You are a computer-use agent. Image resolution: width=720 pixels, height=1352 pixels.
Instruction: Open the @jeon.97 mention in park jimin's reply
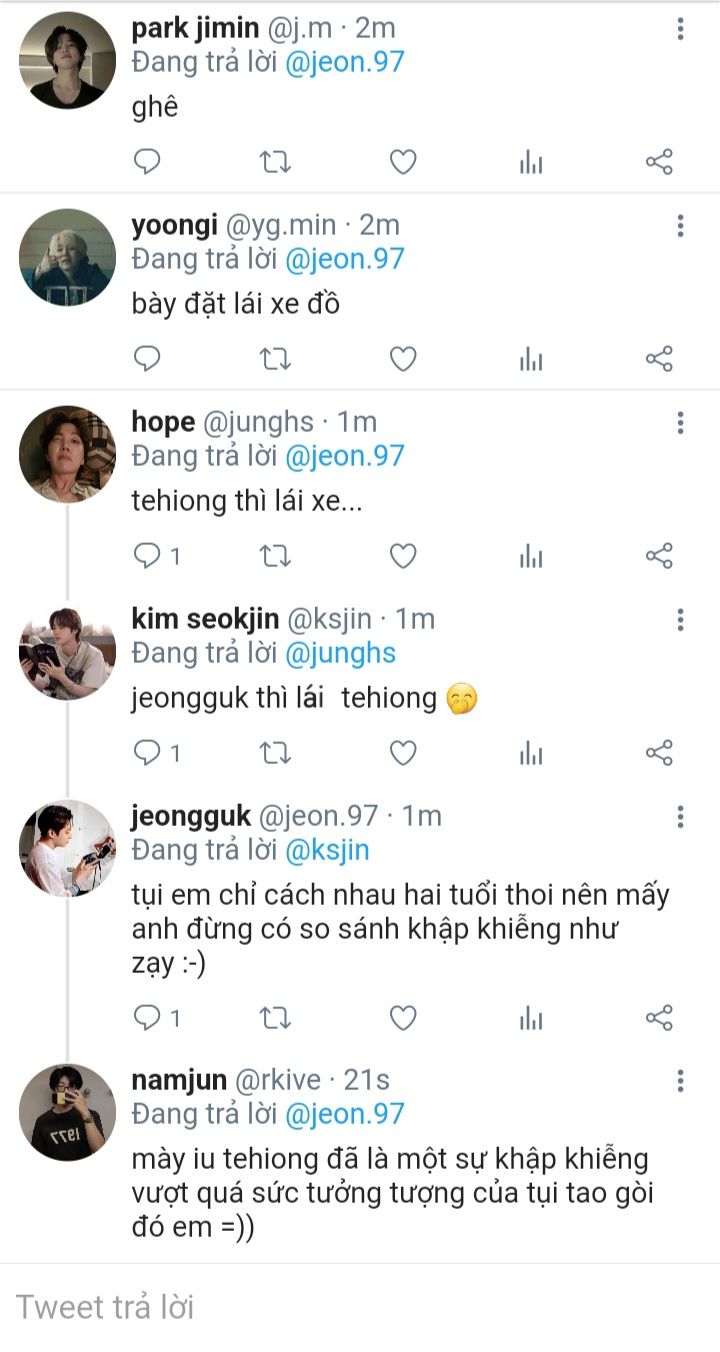click(x=344, y=62)
